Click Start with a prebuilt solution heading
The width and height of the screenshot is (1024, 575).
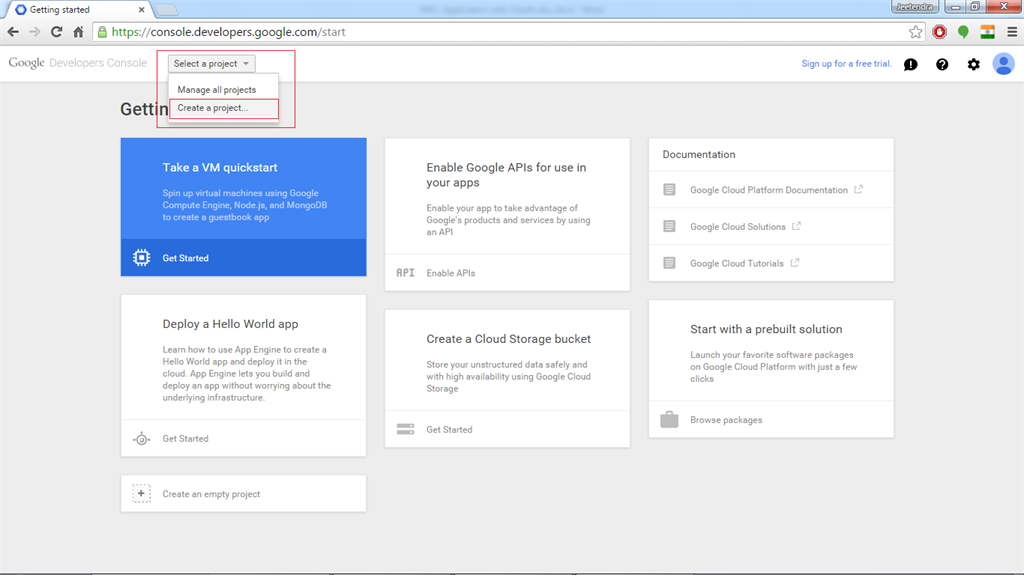766,329
